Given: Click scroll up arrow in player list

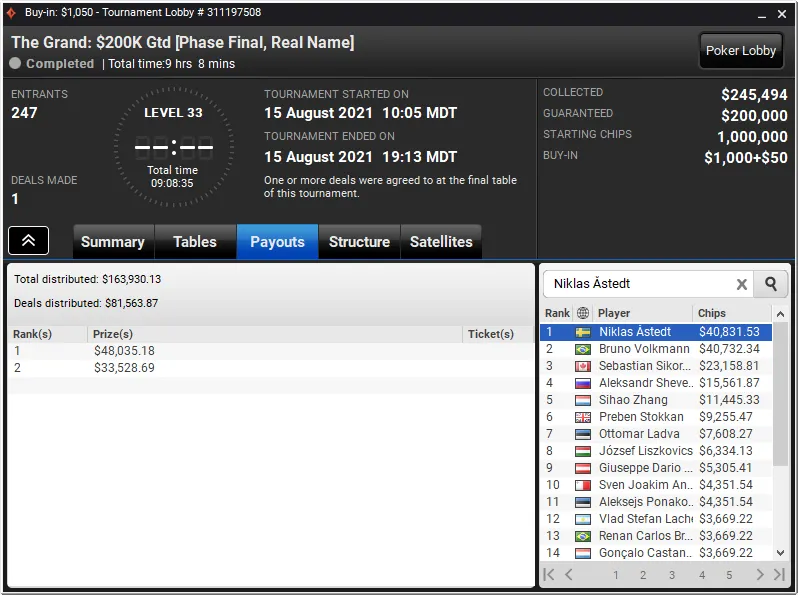Looking at the screenshot, I should tap(780, 314).
